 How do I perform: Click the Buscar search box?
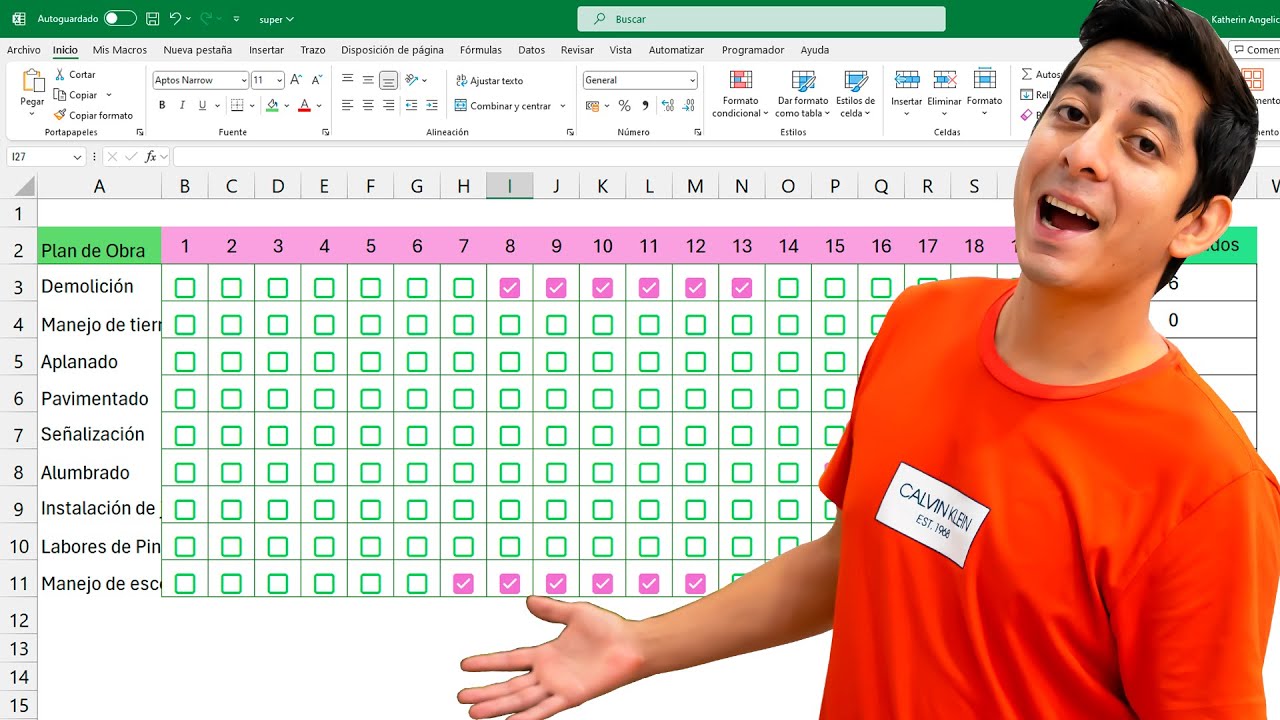(761, 19)
